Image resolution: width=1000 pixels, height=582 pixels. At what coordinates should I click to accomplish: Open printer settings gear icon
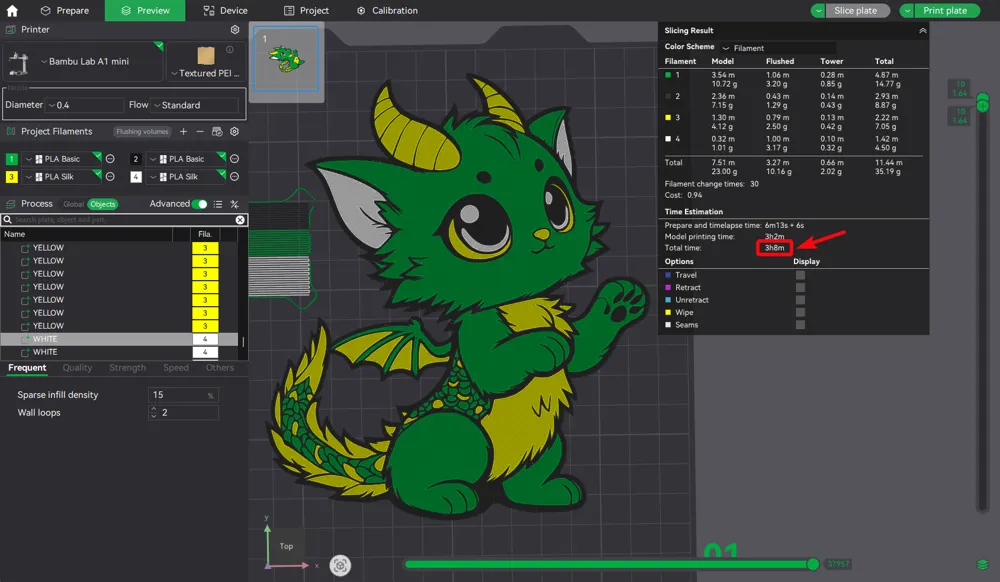(x=235, y=29)
